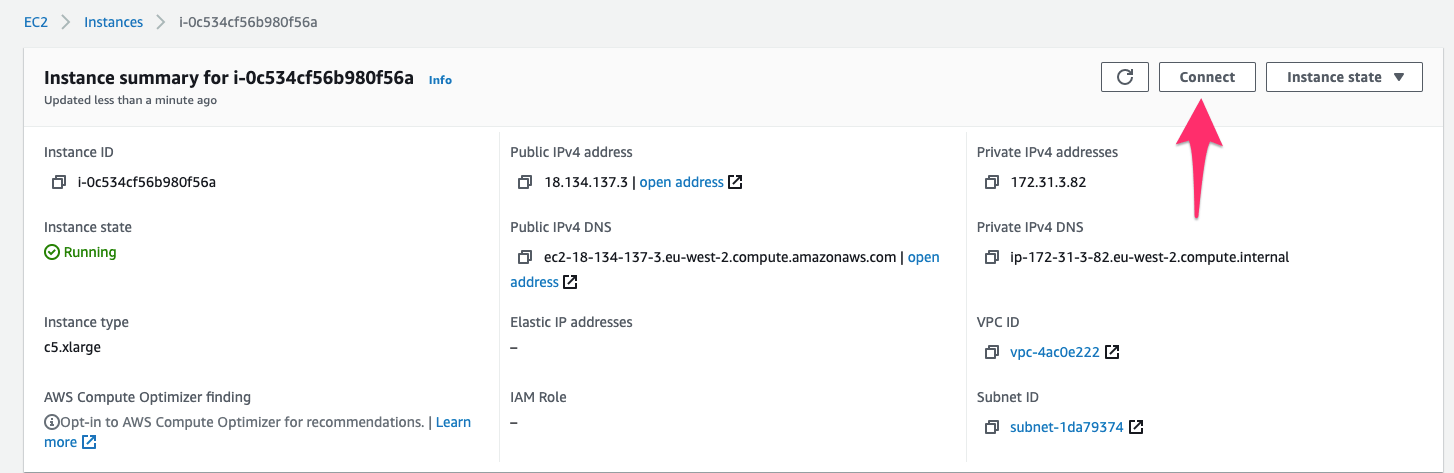Open the Info link beside instance summary
This screenshot has height=473, width=1454.
coord(440,80)
